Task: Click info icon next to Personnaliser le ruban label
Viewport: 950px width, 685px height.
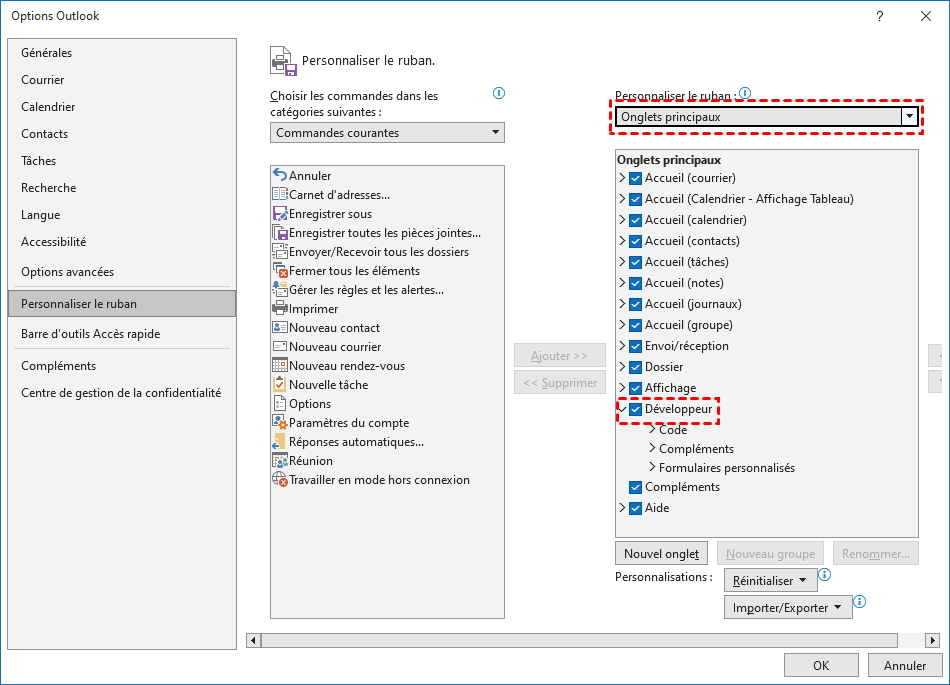Action: pos(745,93)
